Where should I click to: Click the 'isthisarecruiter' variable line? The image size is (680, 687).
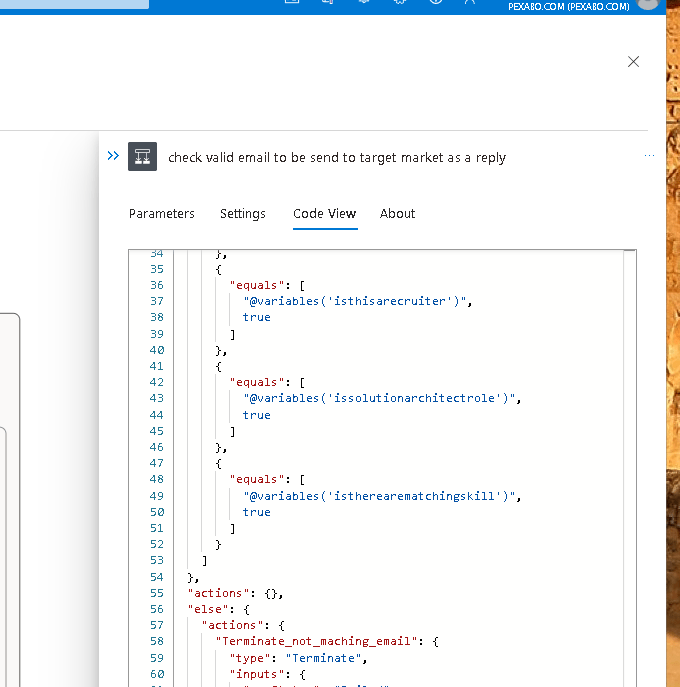pos(358,301)
